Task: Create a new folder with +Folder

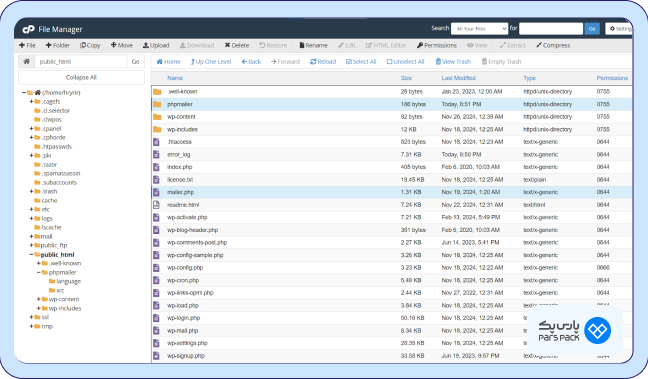Action: coord(58,45)
